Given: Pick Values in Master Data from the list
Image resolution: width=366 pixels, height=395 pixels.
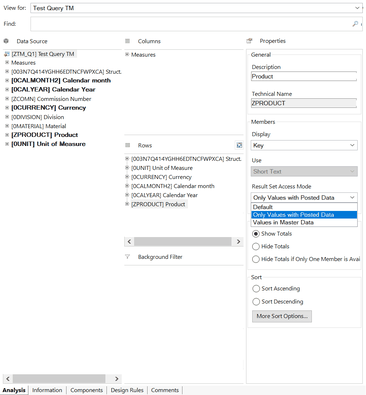Looking at the screenshot, I should pyautogui.click(x=304, y=222).
